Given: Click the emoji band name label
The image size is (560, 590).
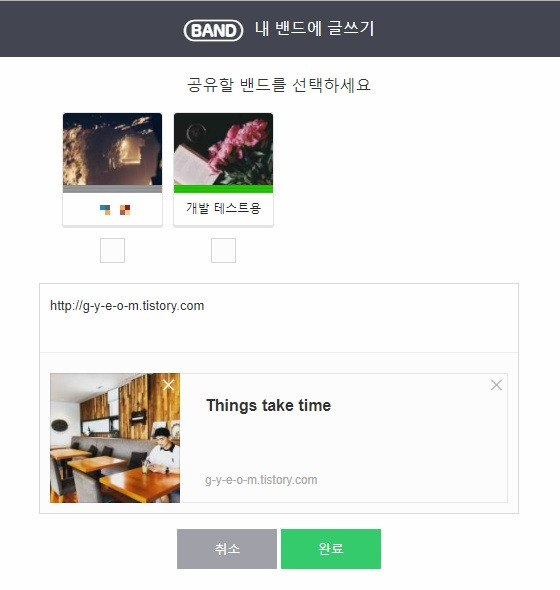Looking at the screenshot, I should point(115,210).
